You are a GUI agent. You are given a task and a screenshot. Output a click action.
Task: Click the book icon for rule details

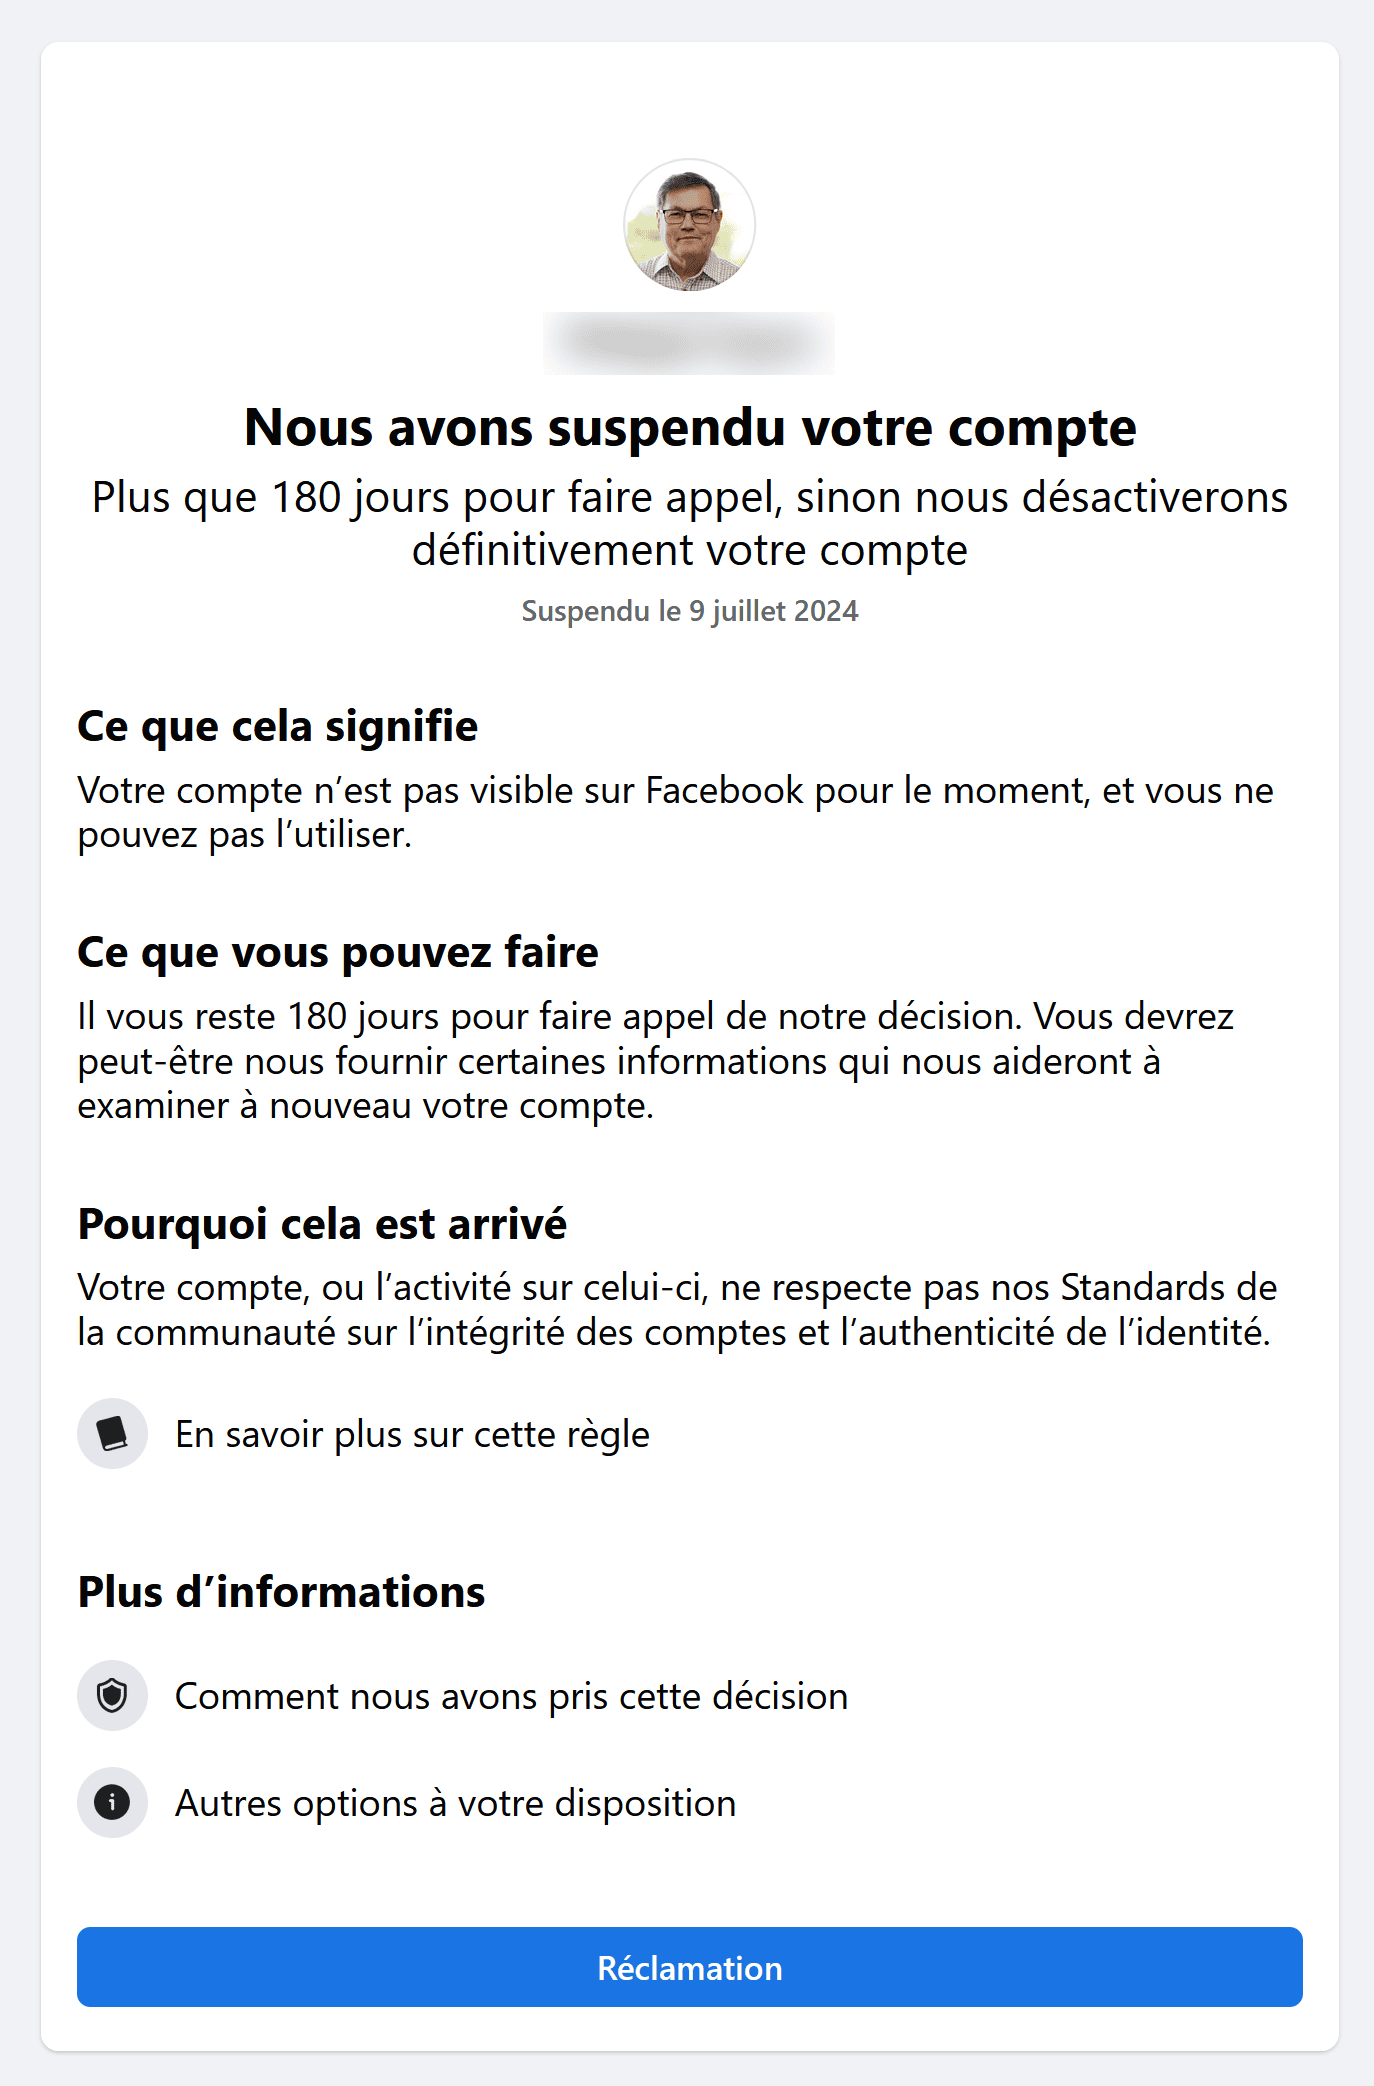[112, 1433]
